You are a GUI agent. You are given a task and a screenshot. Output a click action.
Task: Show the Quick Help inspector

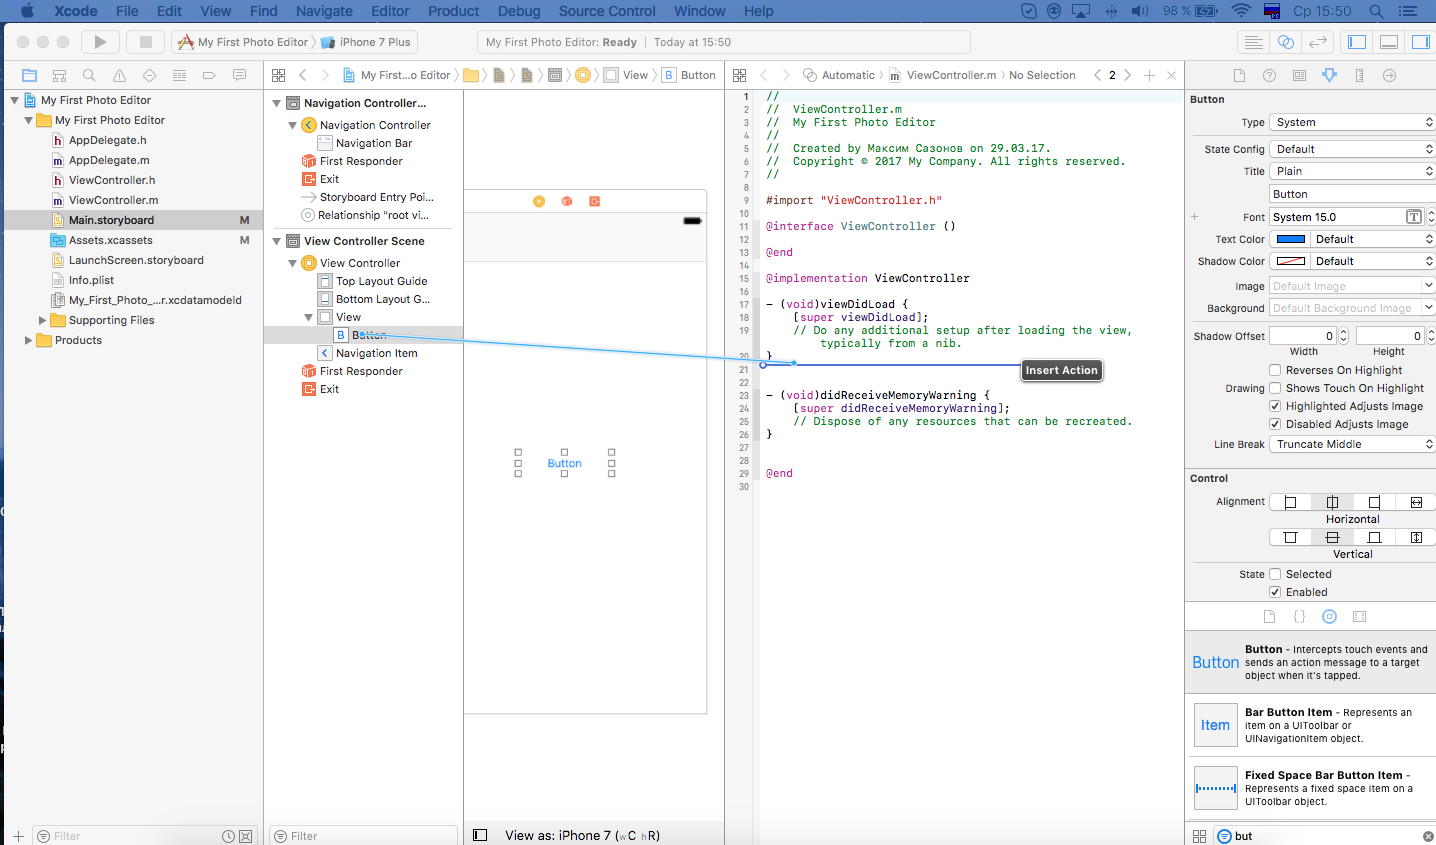click(1269, 75)
